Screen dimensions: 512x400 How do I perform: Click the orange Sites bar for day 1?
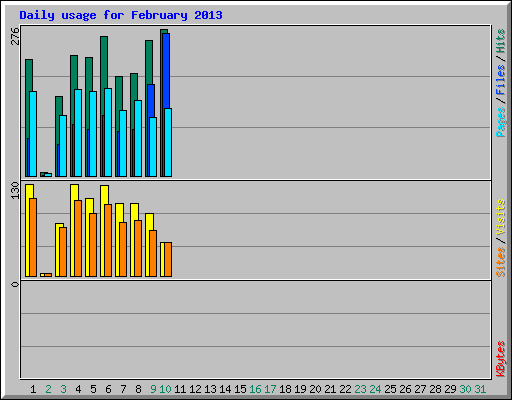click(33, 237)
